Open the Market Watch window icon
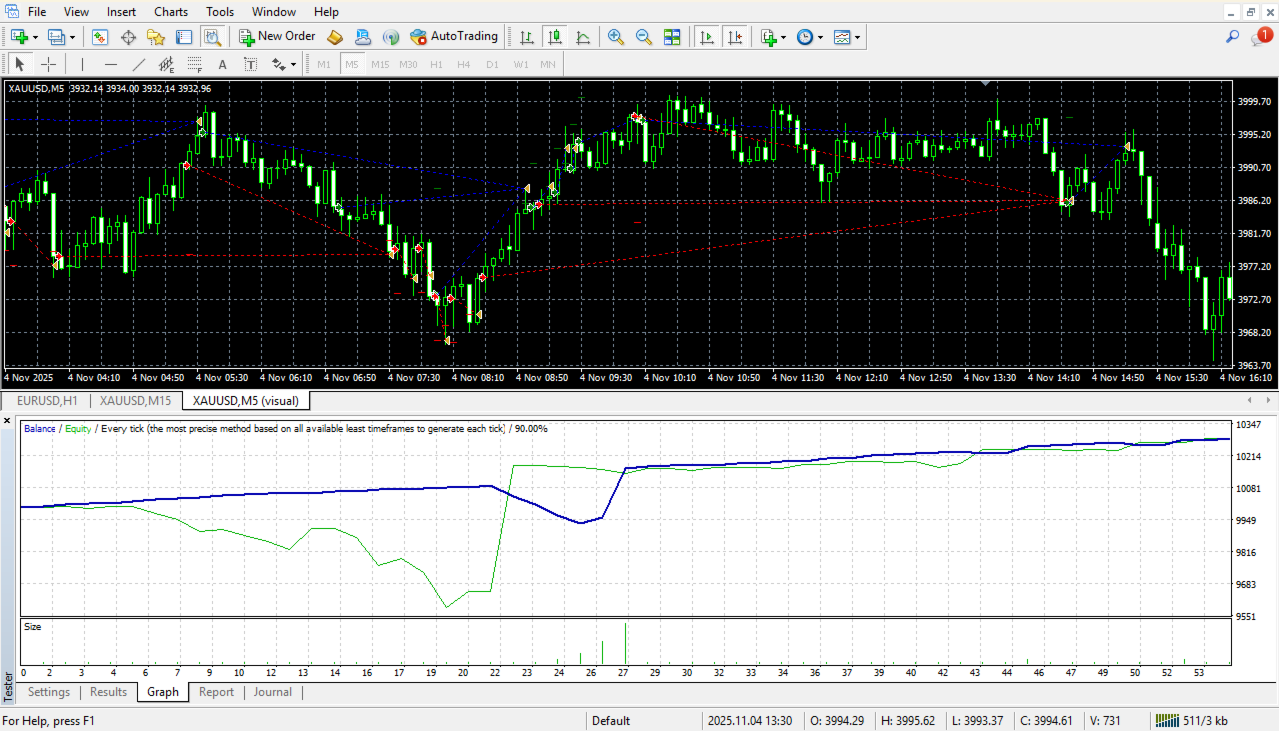 tap(100, 37)
